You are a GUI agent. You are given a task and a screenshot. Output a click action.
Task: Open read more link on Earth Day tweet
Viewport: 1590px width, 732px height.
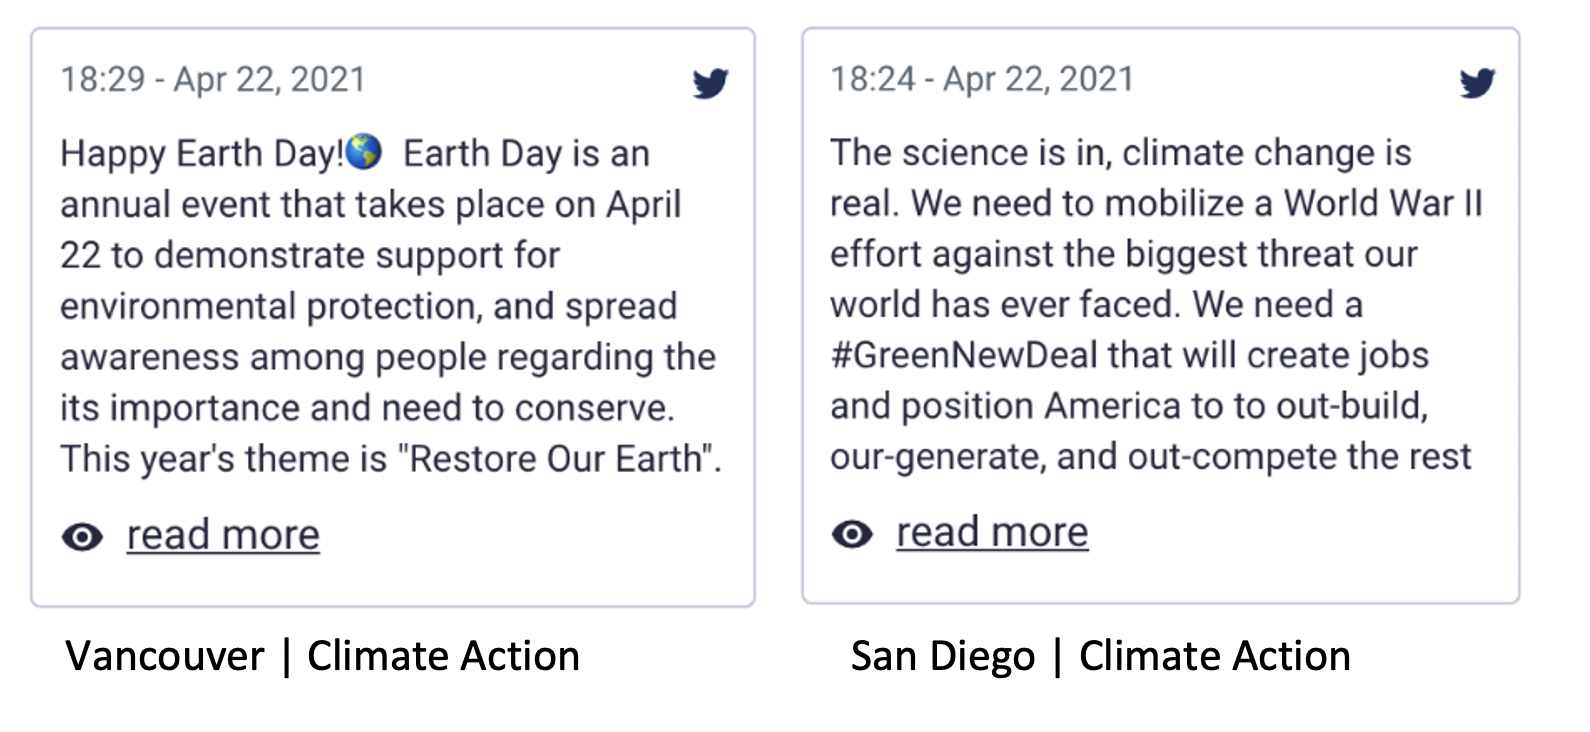(223, 535)
